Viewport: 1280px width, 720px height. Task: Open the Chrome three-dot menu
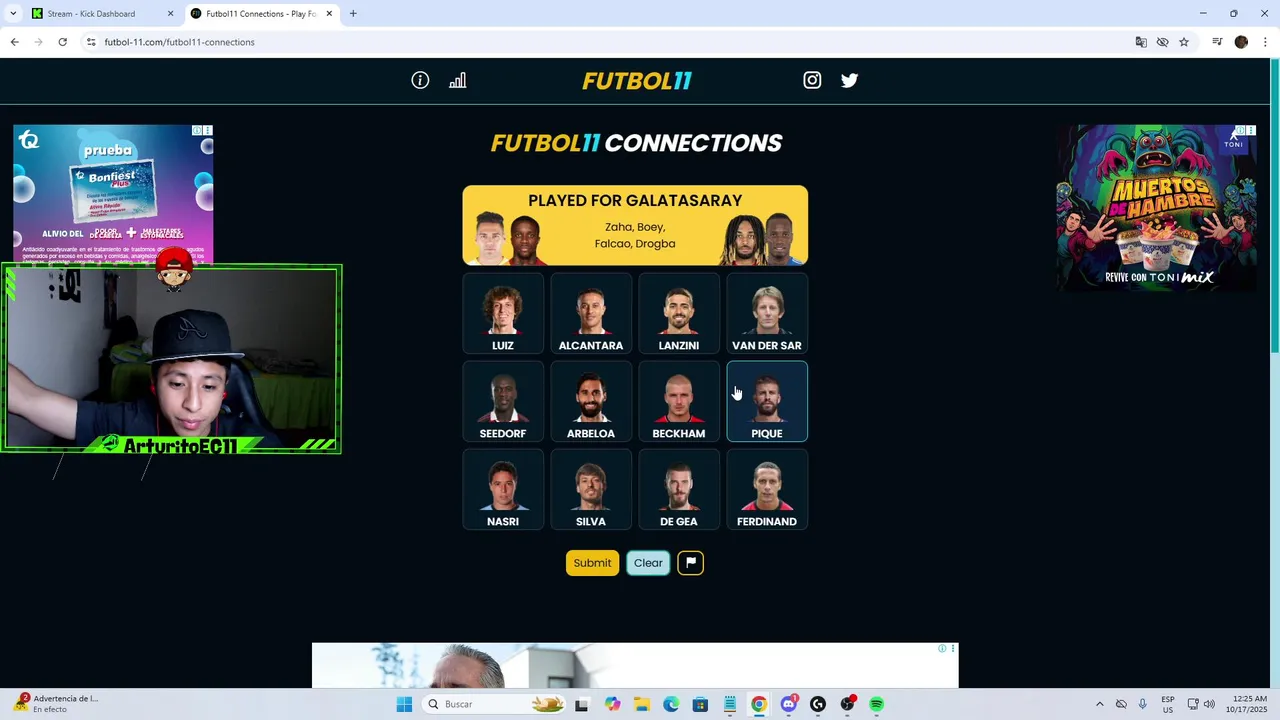[x=1266, y=42]
